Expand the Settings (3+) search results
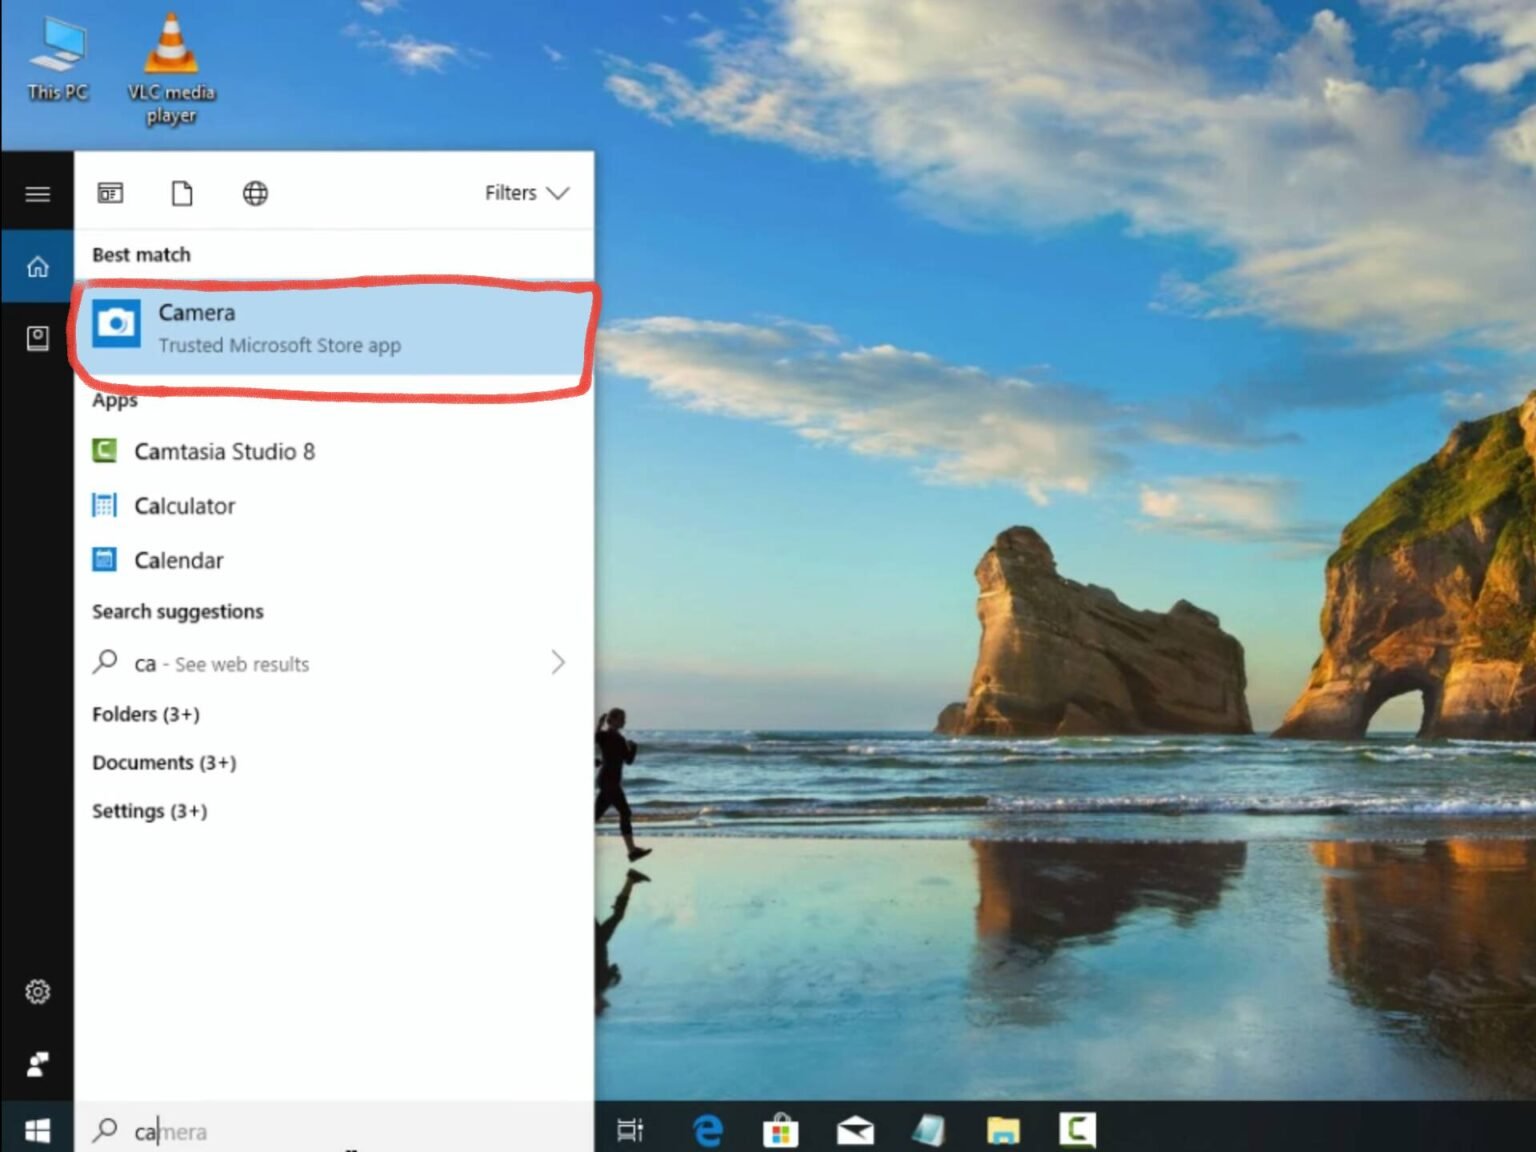This screenshot has height=1152, width=1536. click(148, 811)
